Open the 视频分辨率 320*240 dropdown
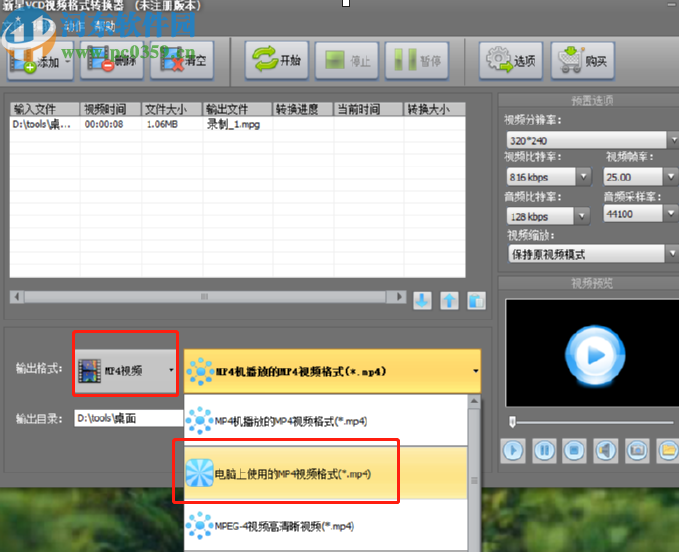The image size is (679, 552). (x=673, y=140)
